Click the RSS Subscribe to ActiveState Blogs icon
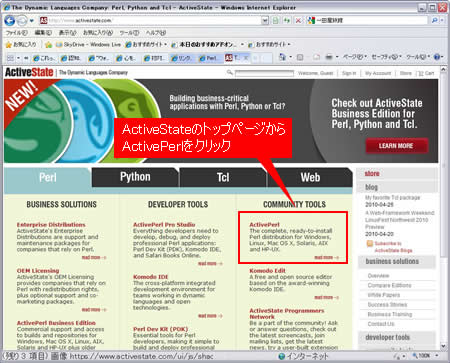 coord(369,244)
